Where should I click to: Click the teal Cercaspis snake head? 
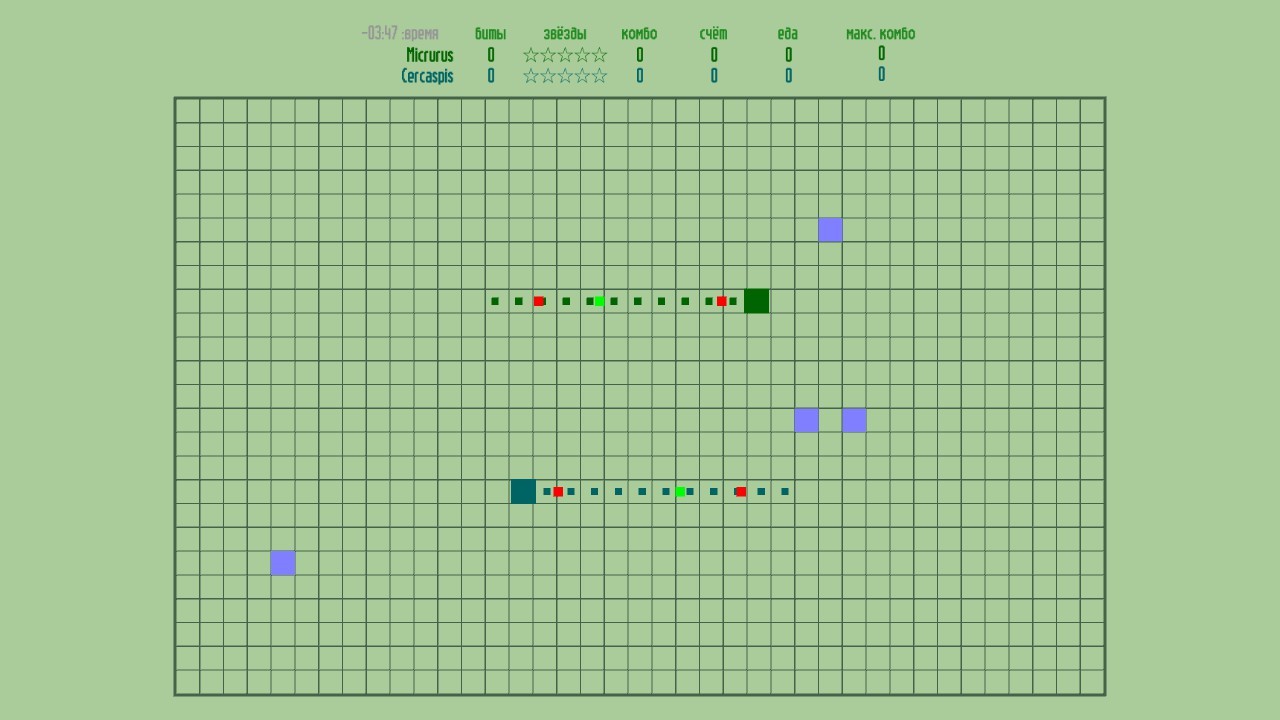coord(523,491)
